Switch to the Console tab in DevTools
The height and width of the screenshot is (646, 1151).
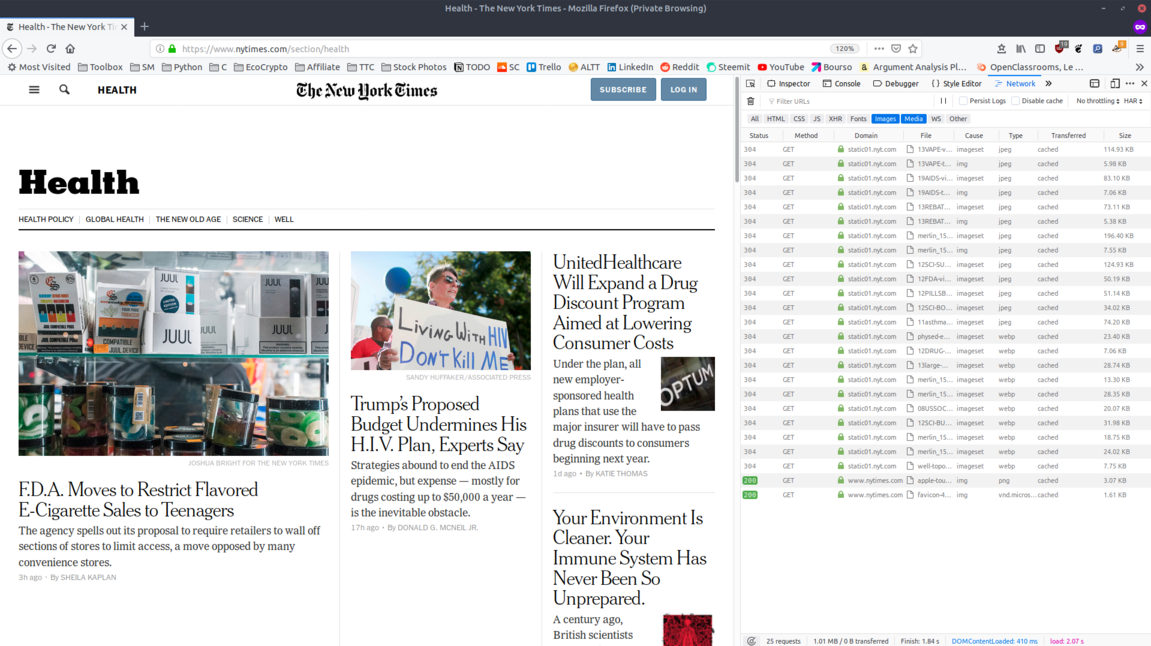[841, 84]
